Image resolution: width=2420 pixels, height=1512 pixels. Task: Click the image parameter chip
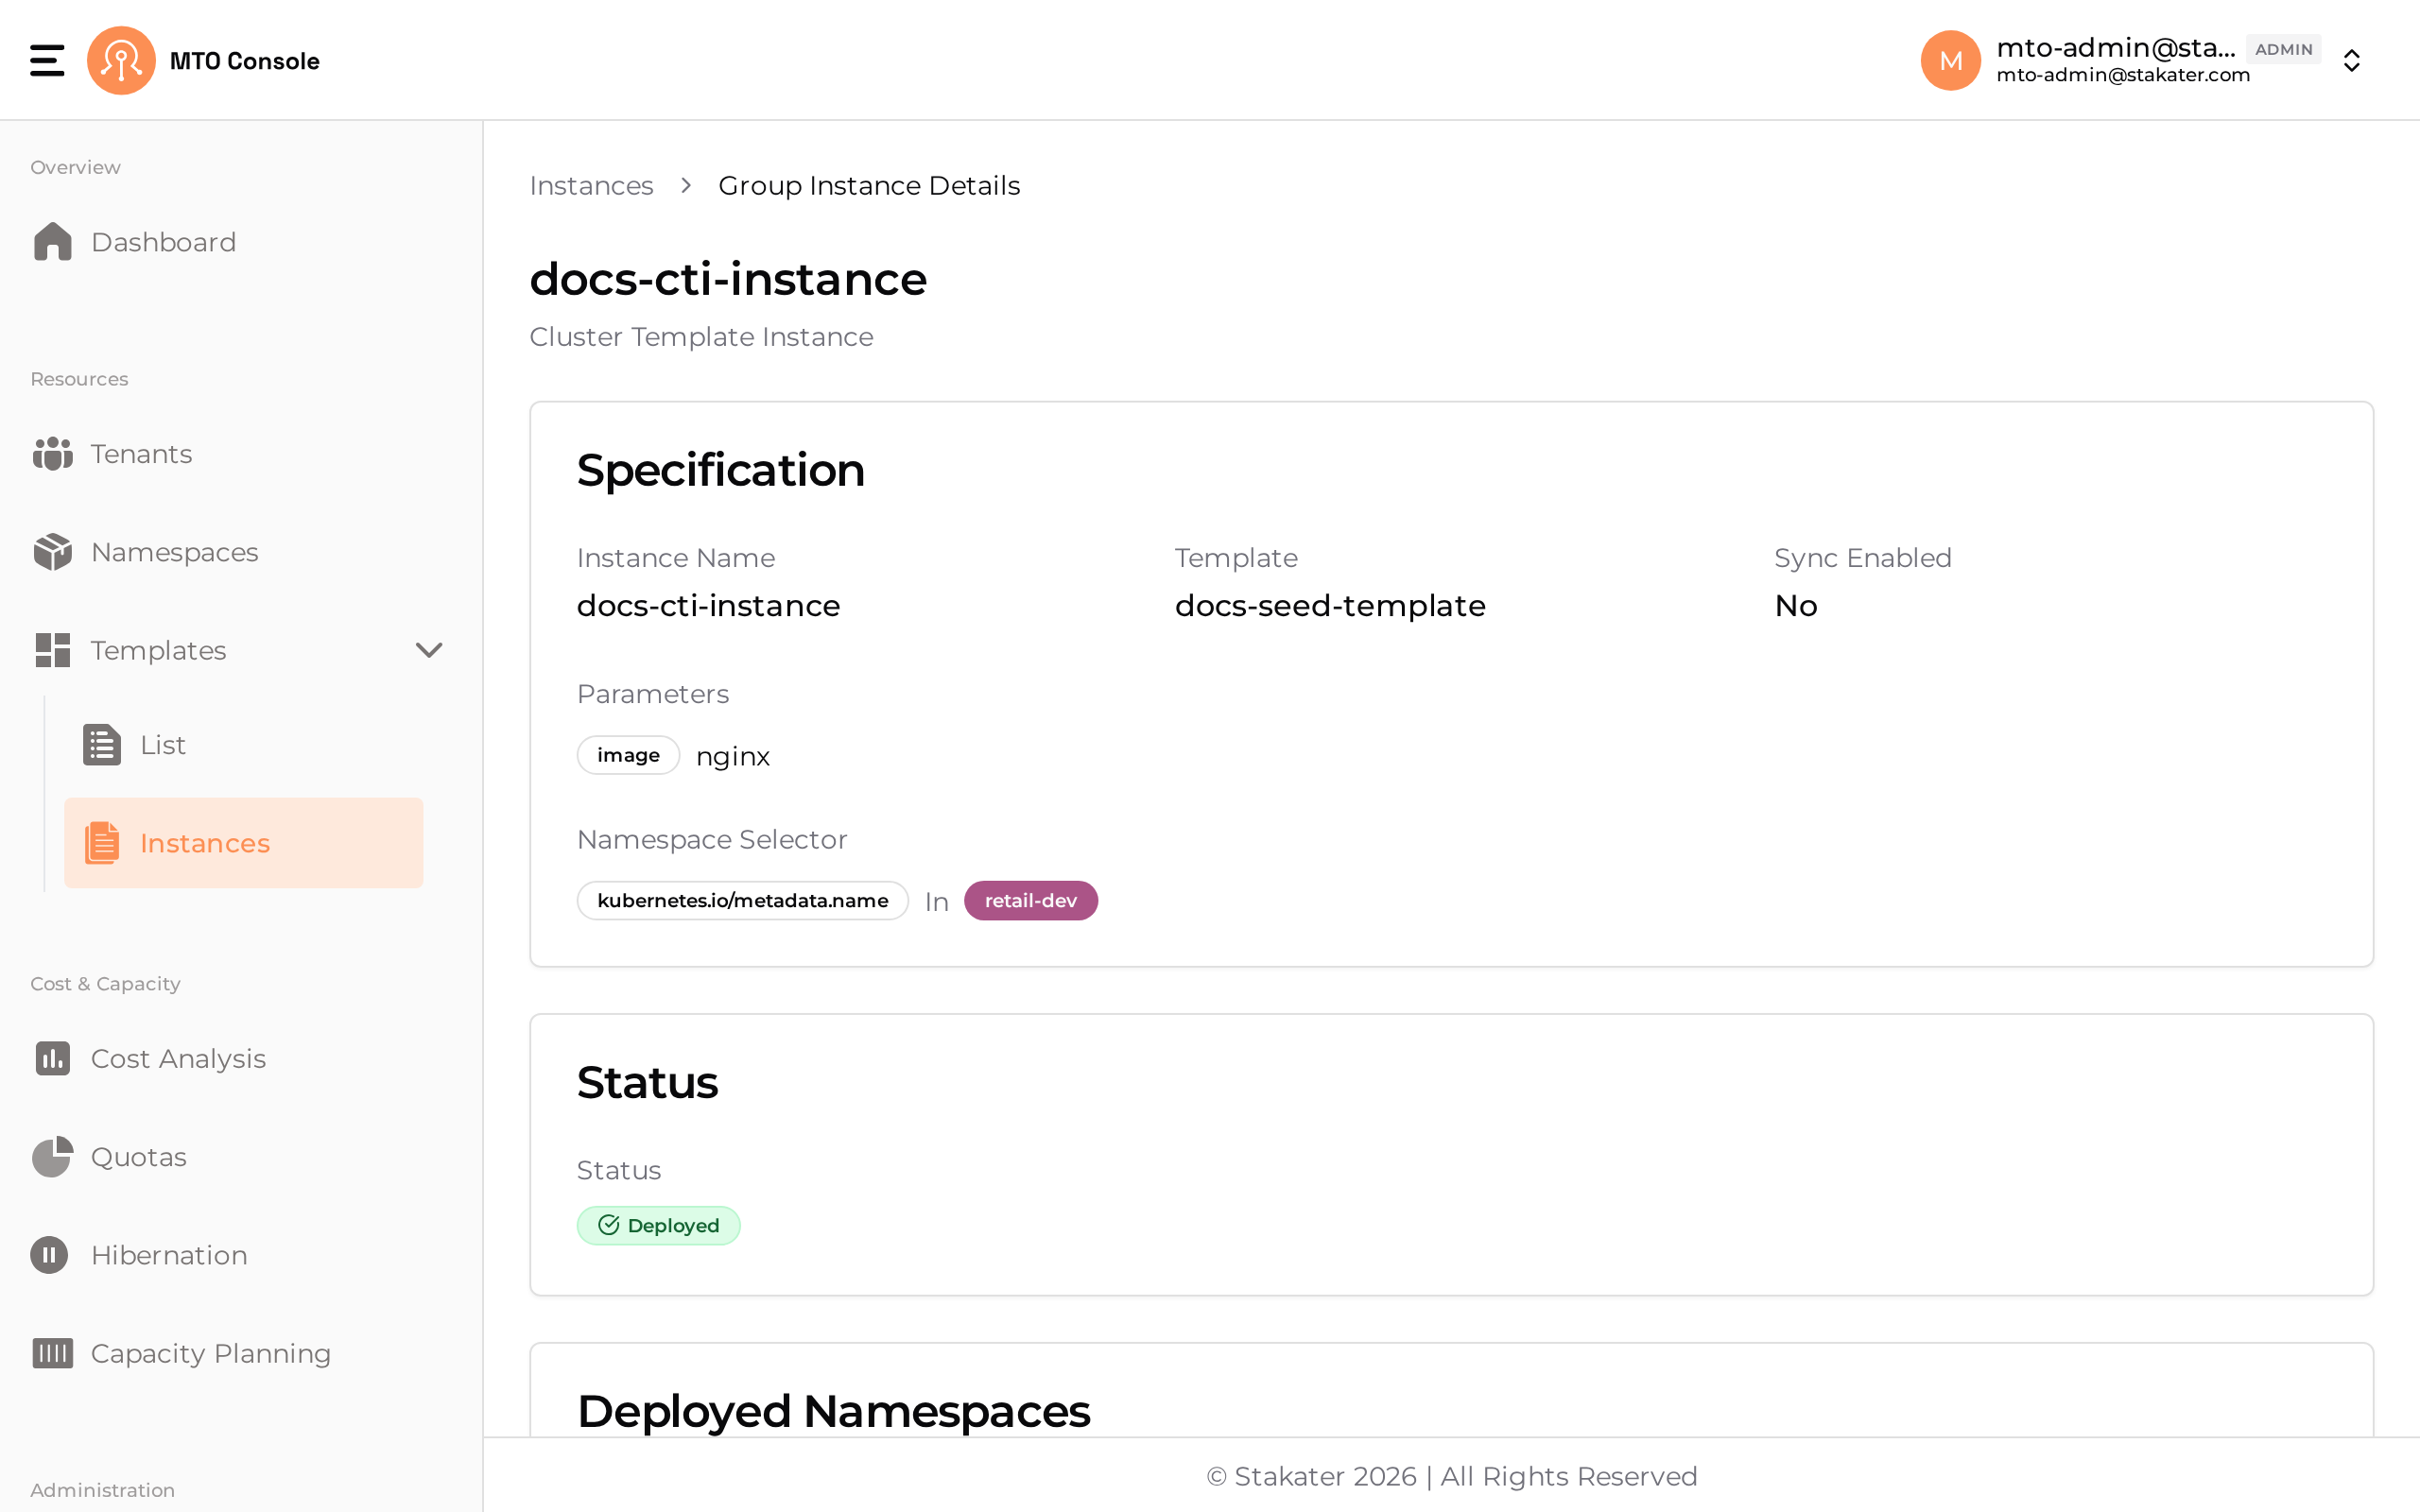pos(628,755)
